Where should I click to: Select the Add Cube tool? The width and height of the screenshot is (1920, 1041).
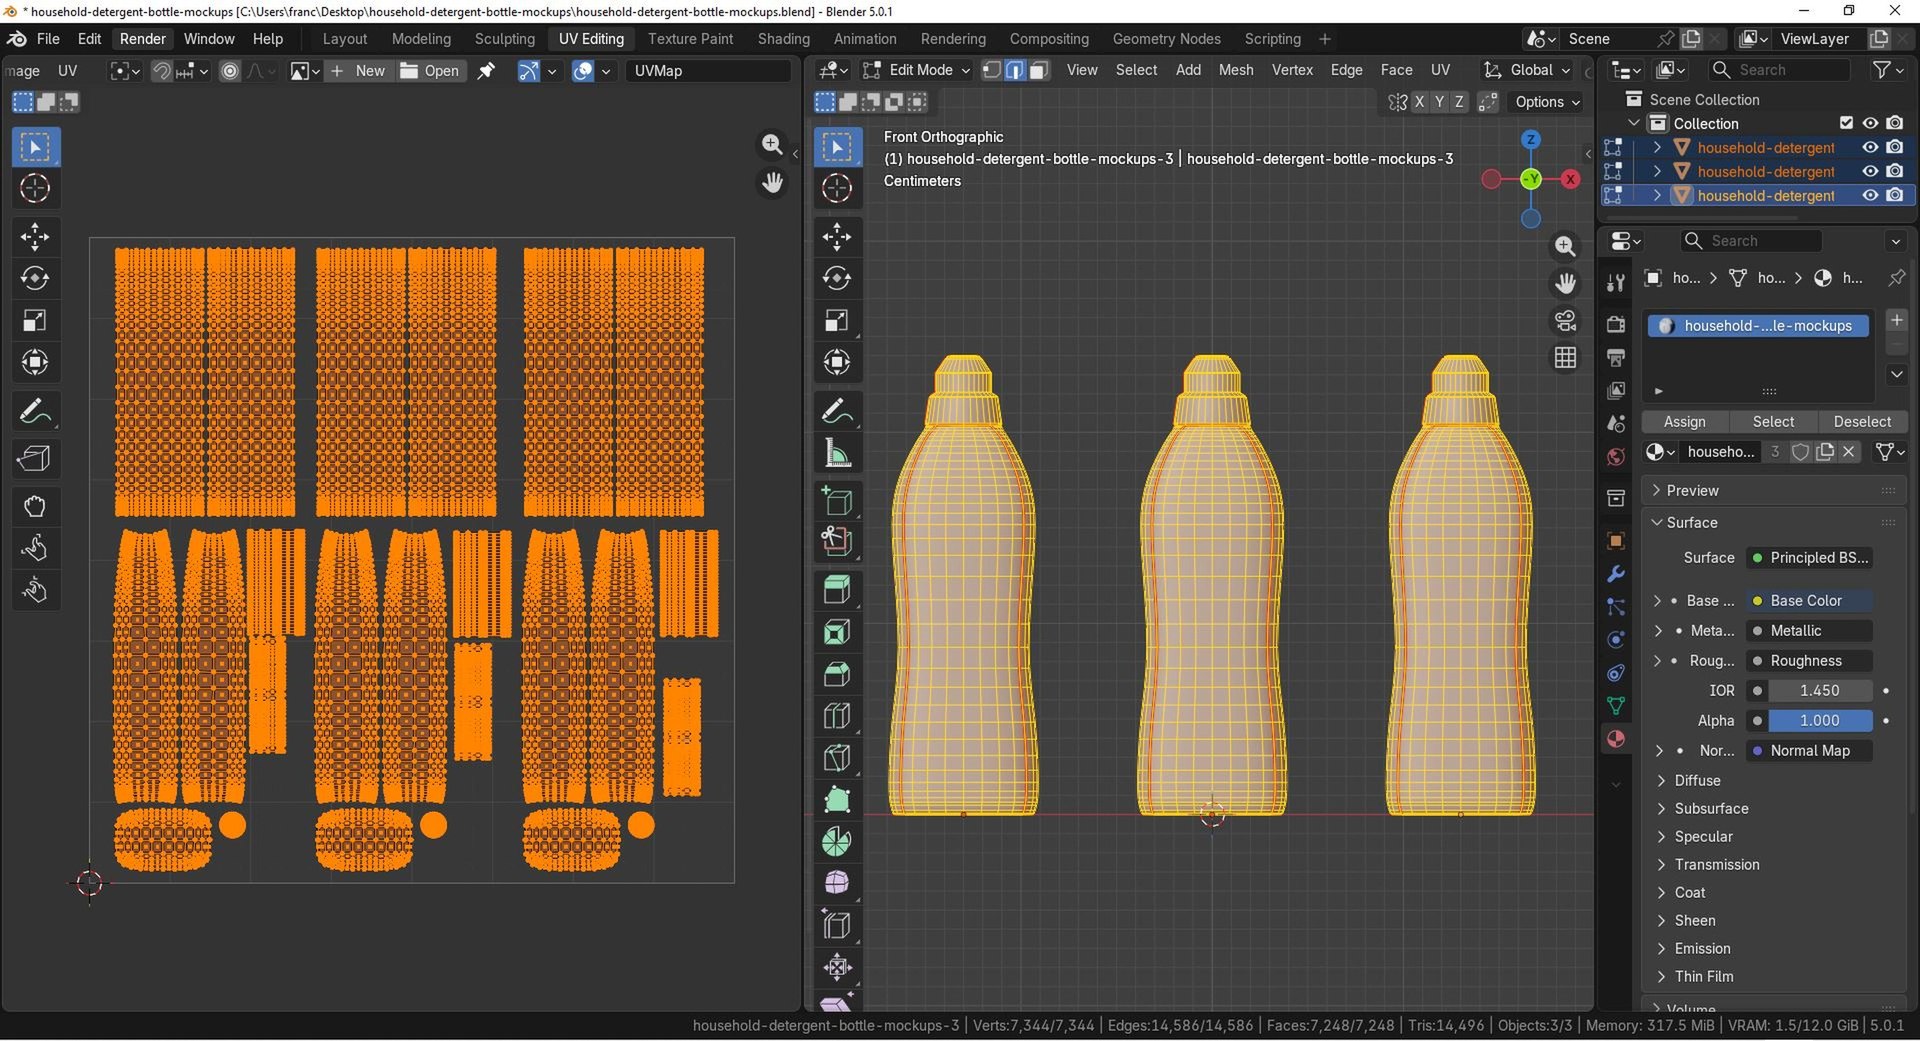[x=837, y=500]
